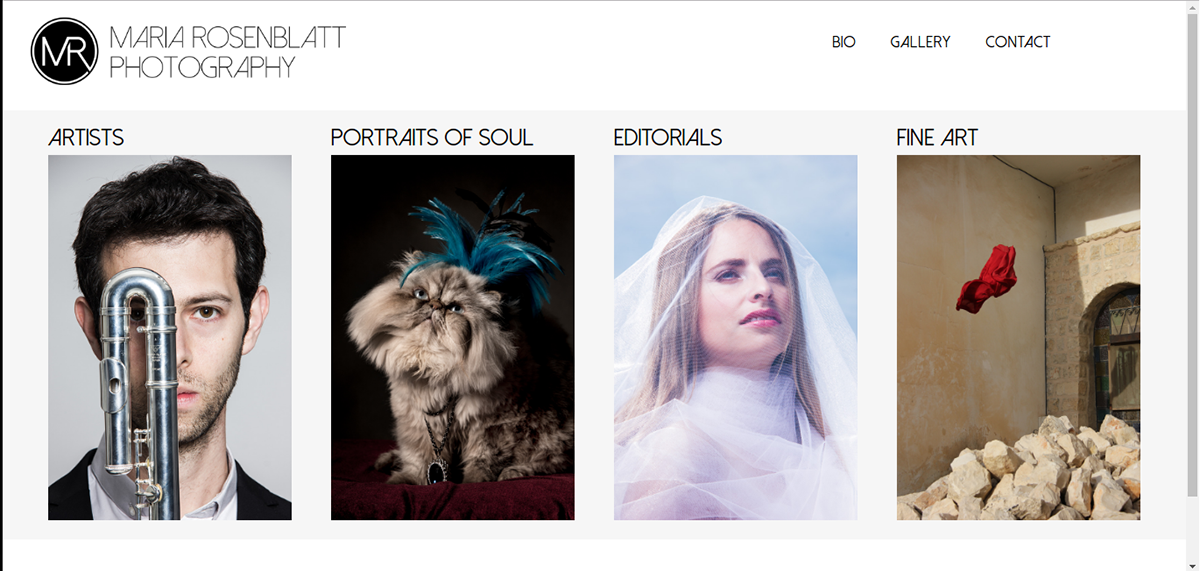Click the silver flute in Artists photo
Screen dimensions: 1200x571
point(141,392)
